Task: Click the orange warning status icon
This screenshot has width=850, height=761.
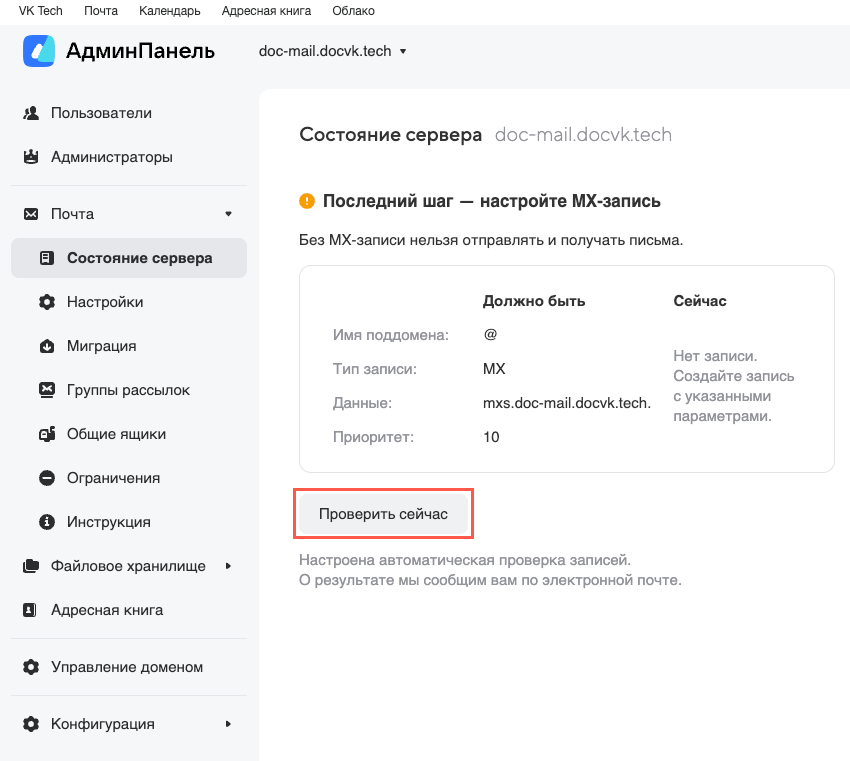Action: coord(307,201)
